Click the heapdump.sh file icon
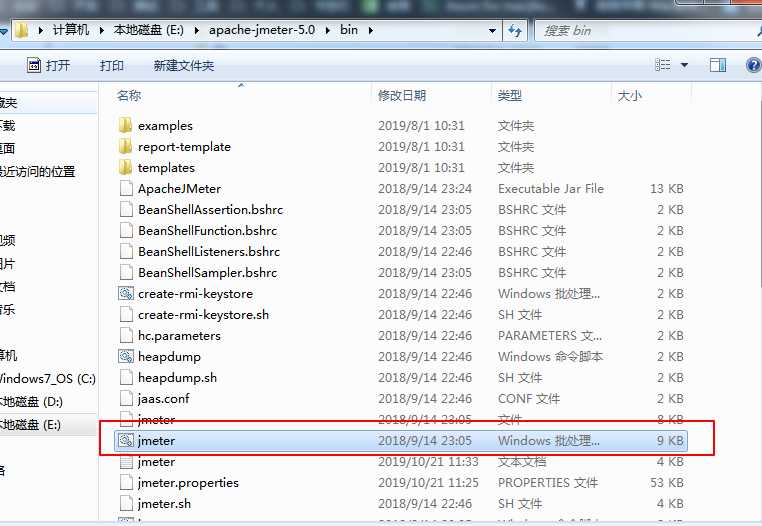This screenshot has height=526, width=762. (x=126, y=377)
